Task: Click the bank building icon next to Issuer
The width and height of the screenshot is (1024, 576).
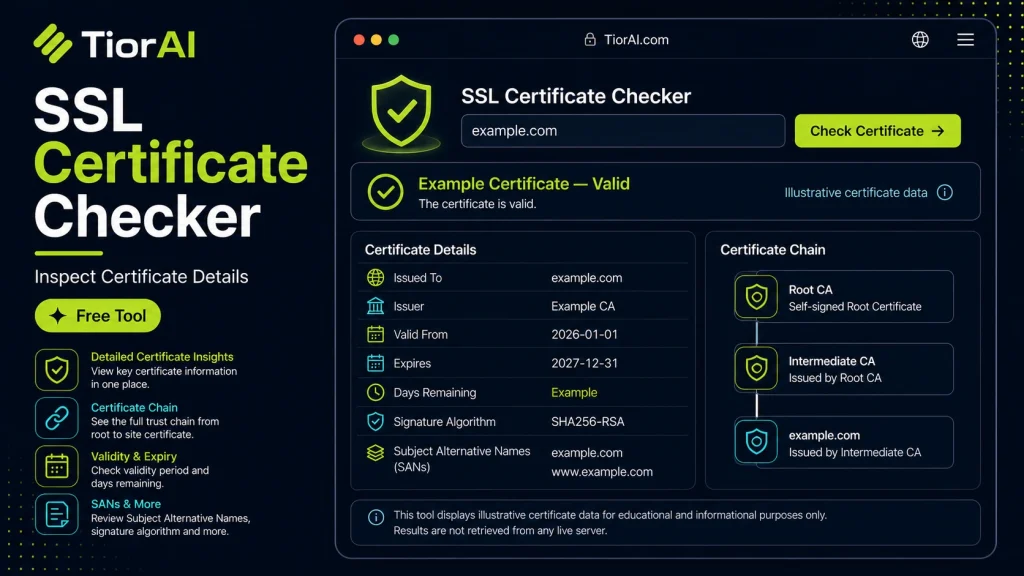Action: click(376, 306)
